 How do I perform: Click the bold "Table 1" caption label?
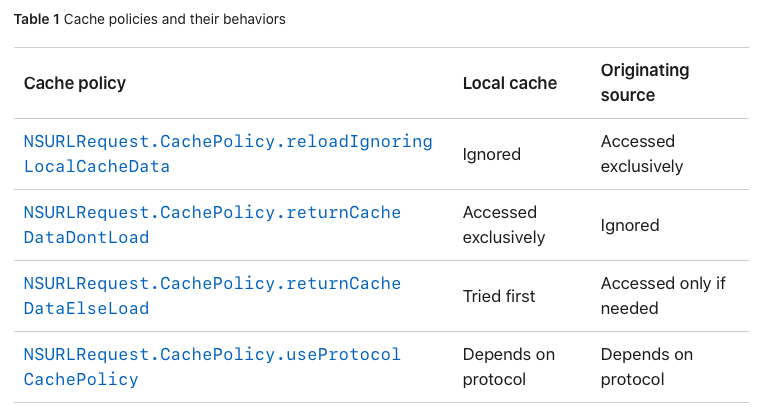click(36, 20)
